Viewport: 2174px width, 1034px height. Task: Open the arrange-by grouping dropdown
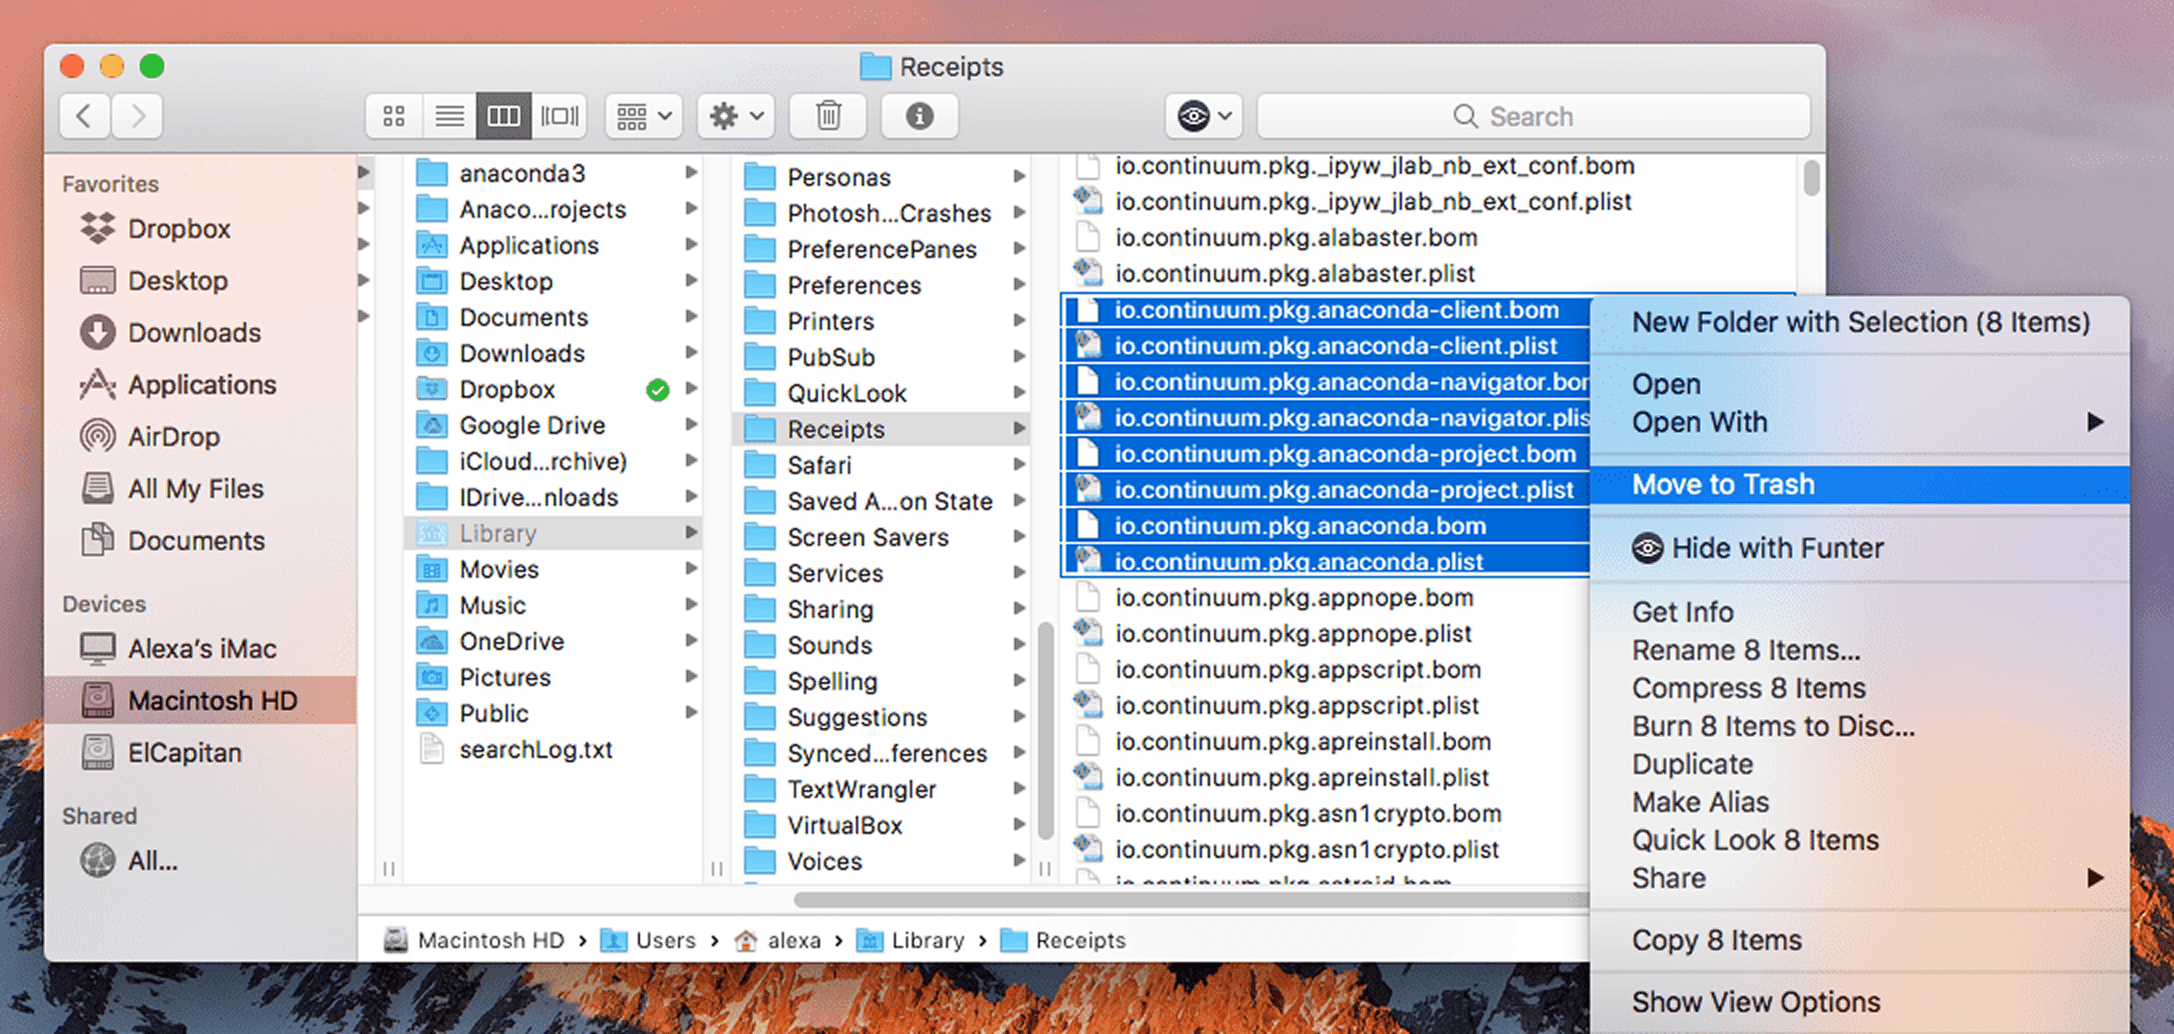click(644, 116)
